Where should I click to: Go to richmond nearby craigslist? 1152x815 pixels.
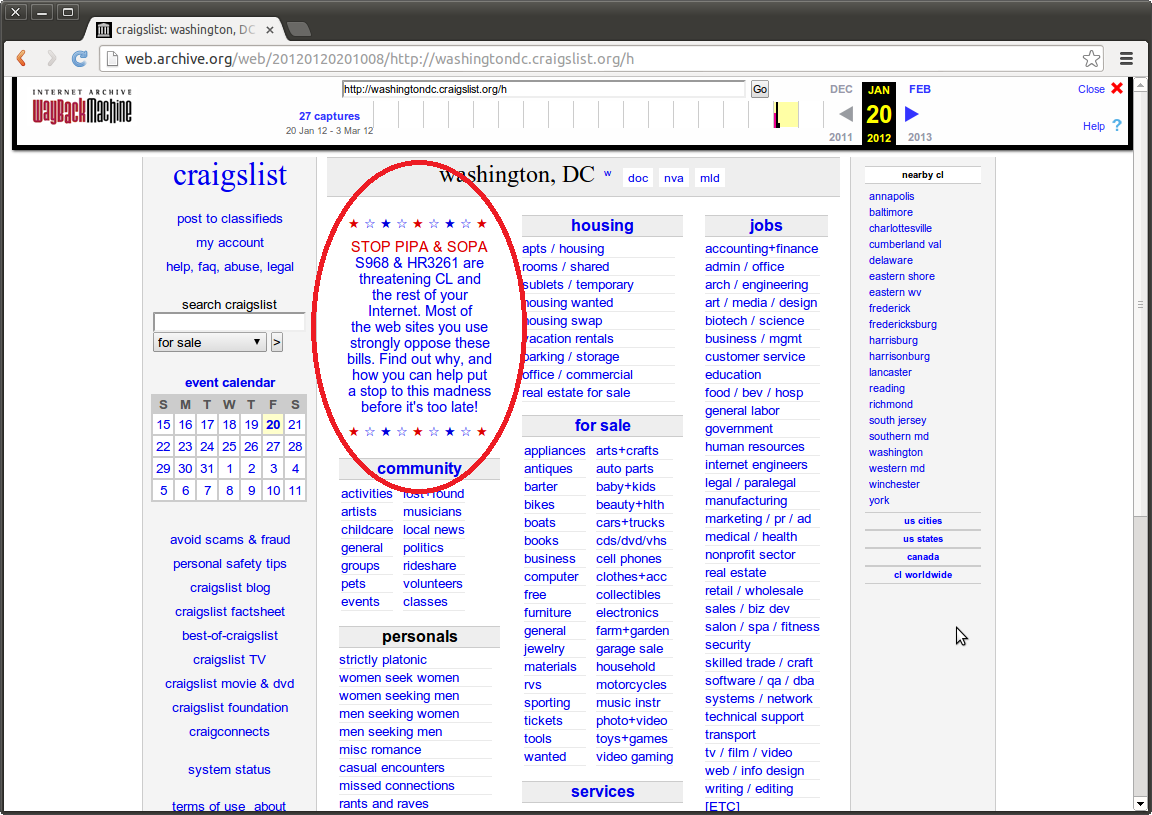pos(890,404)
